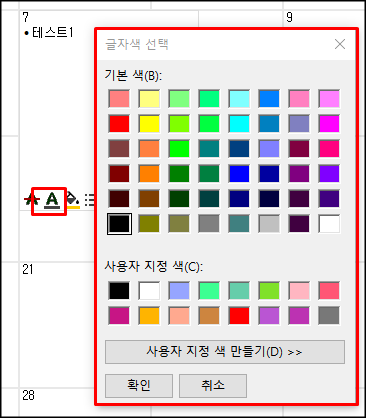Choose hot pink basic color swatch
Image resolution: width=366 pixels, height=418 pixels.
tap(329, 149)
